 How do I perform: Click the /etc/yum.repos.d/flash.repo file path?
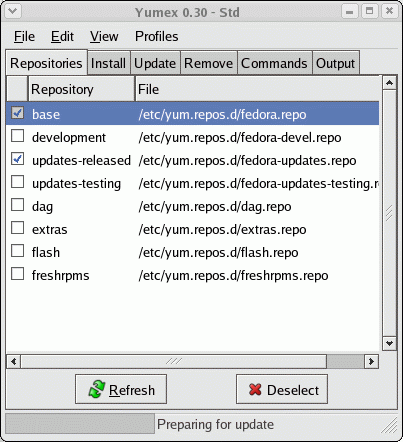pyautogui.click(x=218, y=252)
